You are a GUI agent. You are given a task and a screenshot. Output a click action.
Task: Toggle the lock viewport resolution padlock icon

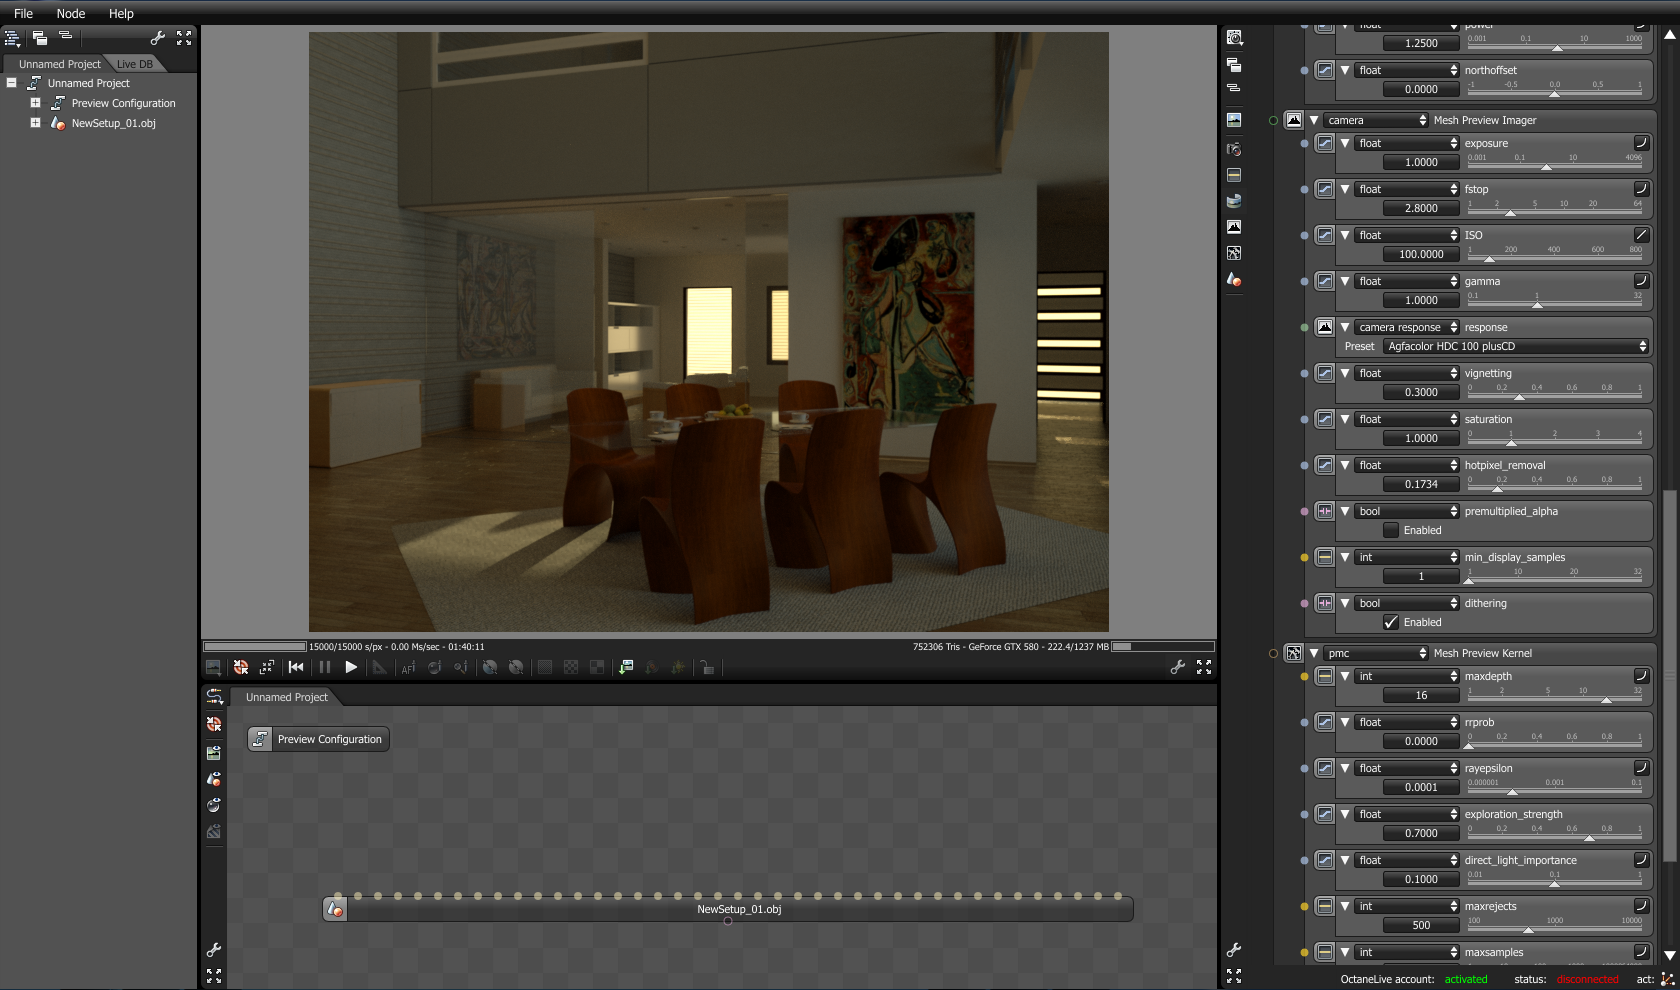[x=707, y=667]
